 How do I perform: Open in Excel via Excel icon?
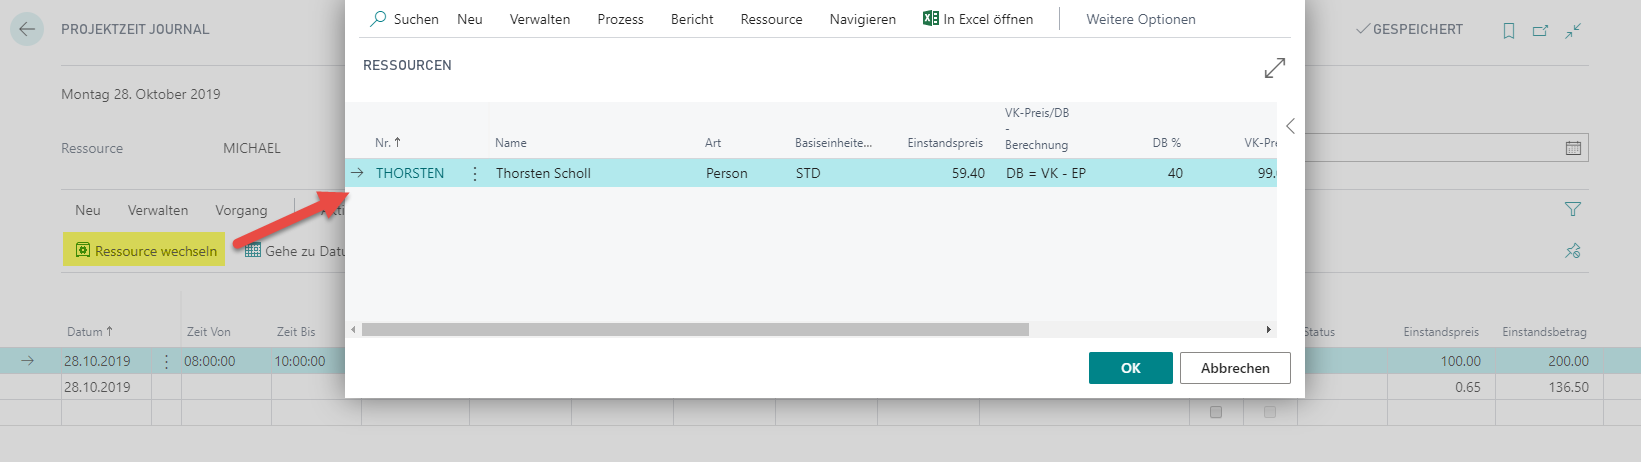tap(931, 18)
